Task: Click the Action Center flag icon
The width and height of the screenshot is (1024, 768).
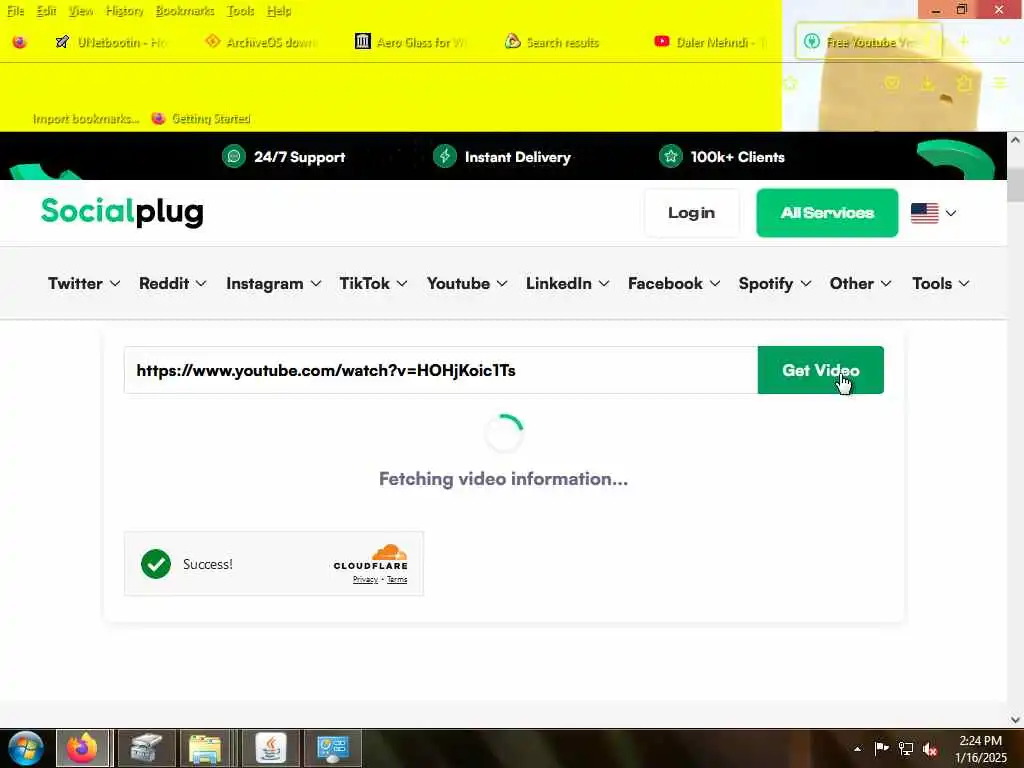Action: pos(882,749)
